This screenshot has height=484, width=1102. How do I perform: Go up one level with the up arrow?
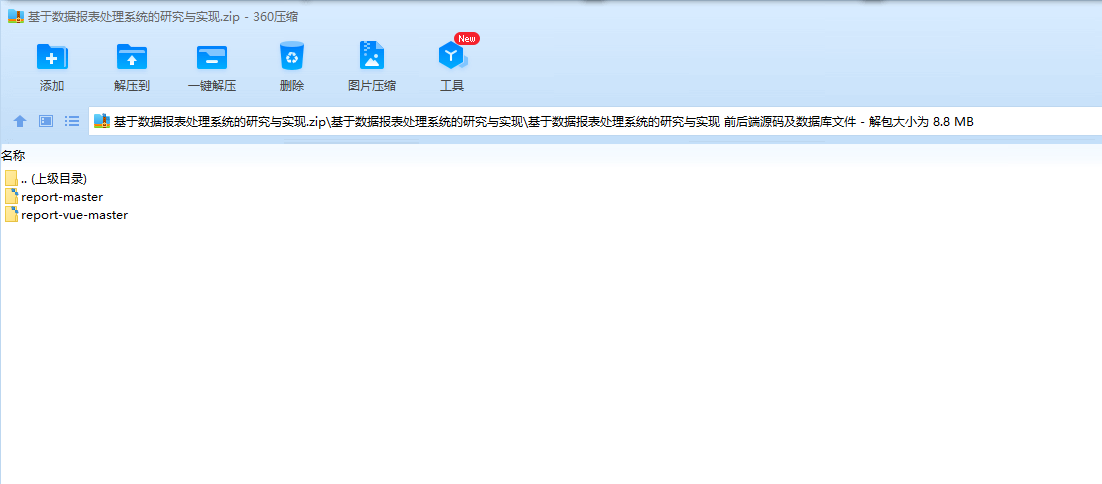click(20, 121)
